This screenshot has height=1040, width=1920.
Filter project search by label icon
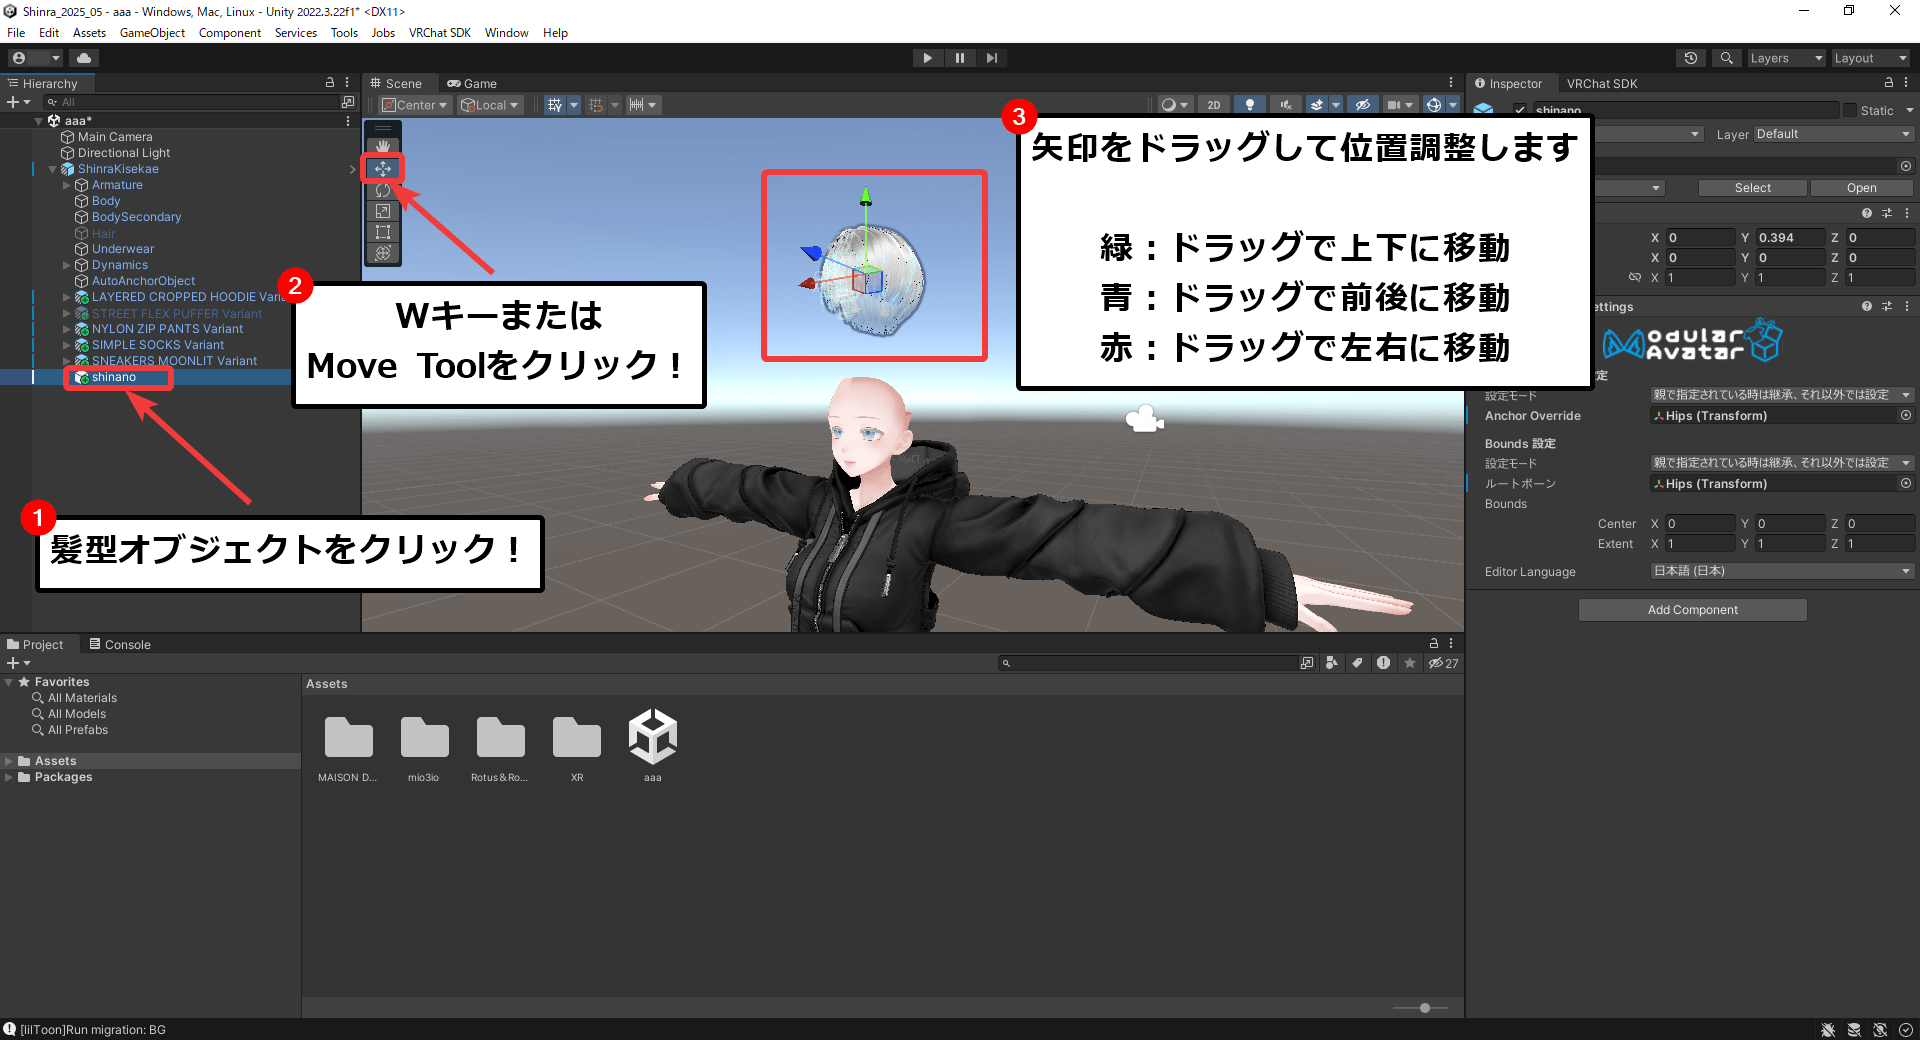[x=1357, y=663]
